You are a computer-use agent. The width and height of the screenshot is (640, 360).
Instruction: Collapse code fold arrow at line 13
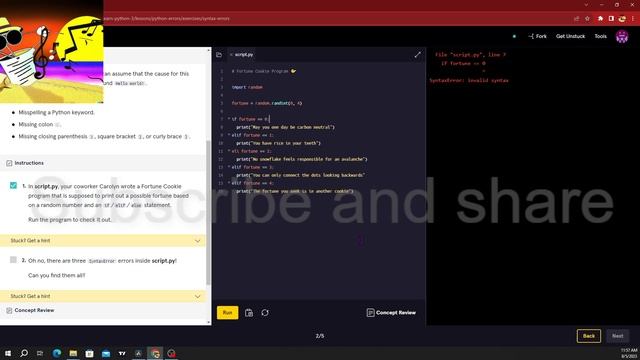229,167
